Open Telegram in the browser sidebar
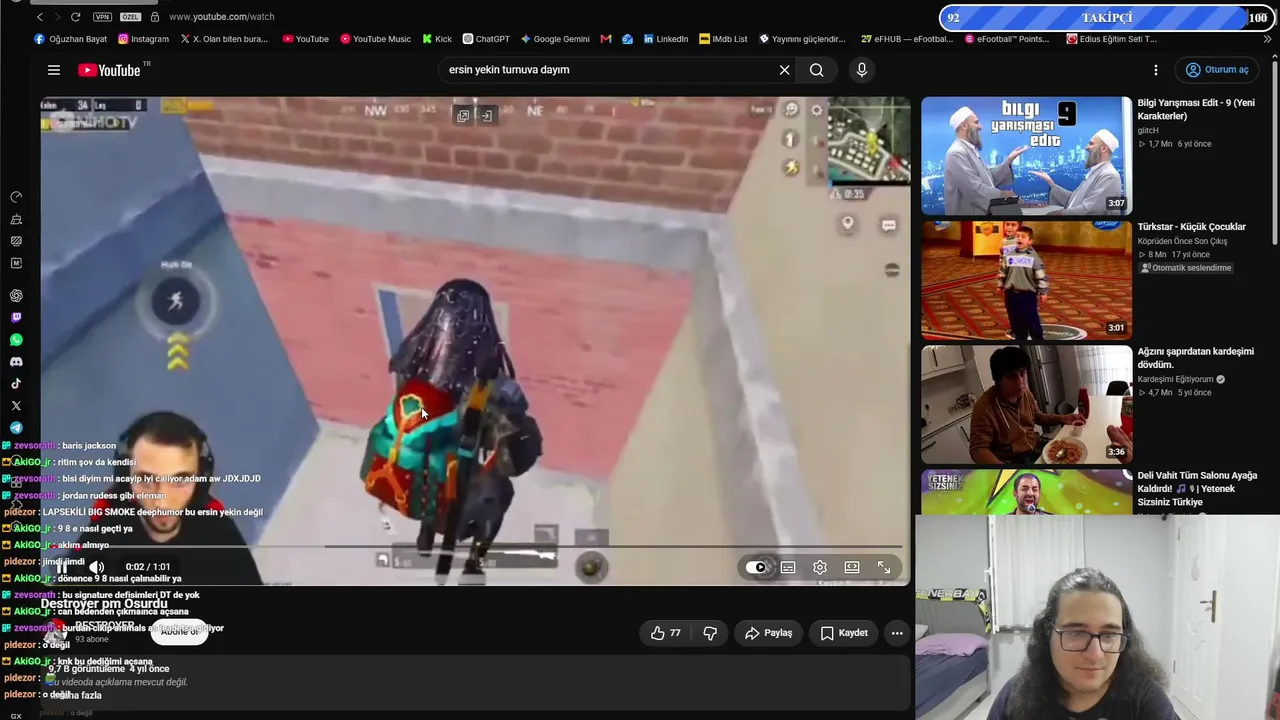Screen dimensions: 1280x720 (16, 428)
